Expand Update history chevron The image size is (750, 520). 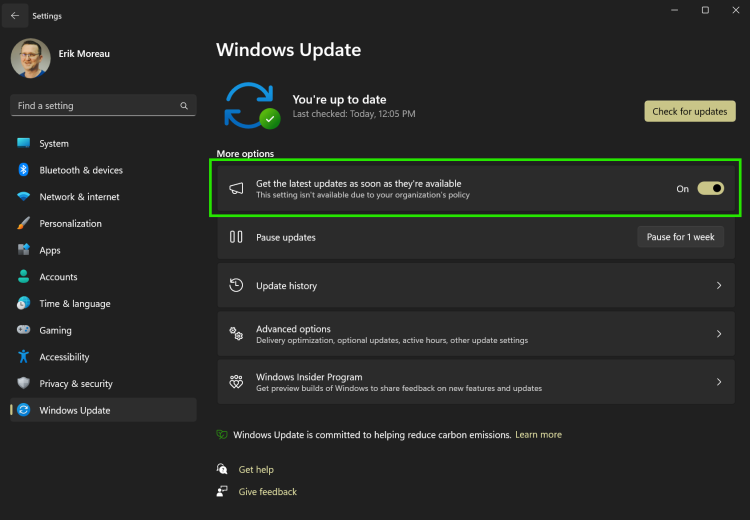[718, 286]
